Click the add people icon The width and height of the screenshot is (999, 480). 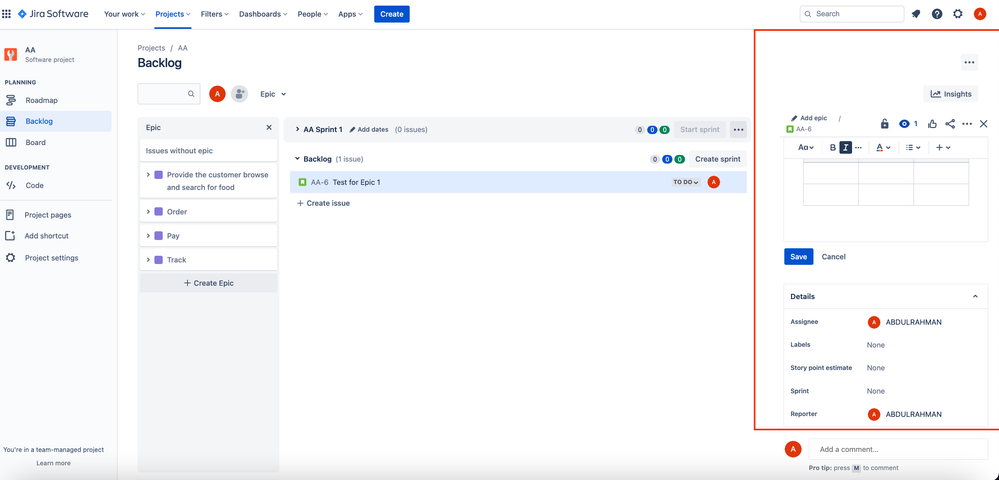click(x=240, y=94)
